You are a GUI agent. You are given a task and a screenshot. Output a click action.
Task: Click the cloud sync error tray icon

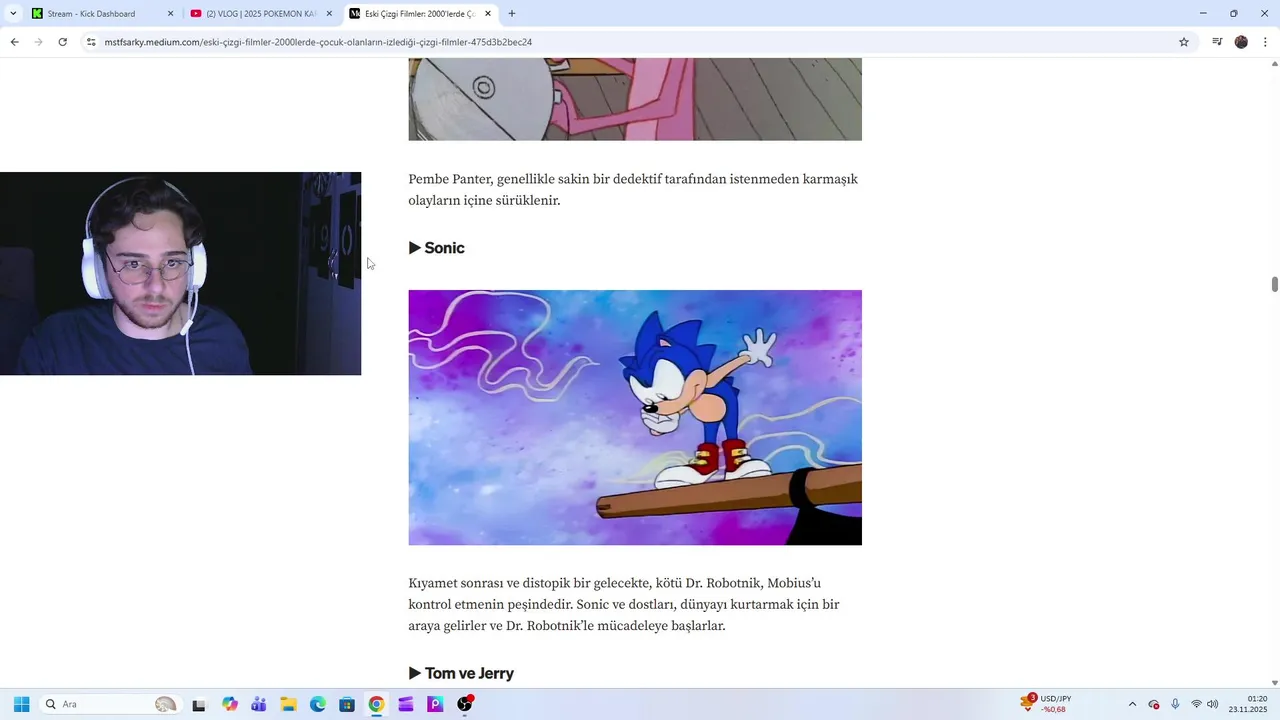[1154, 704]
